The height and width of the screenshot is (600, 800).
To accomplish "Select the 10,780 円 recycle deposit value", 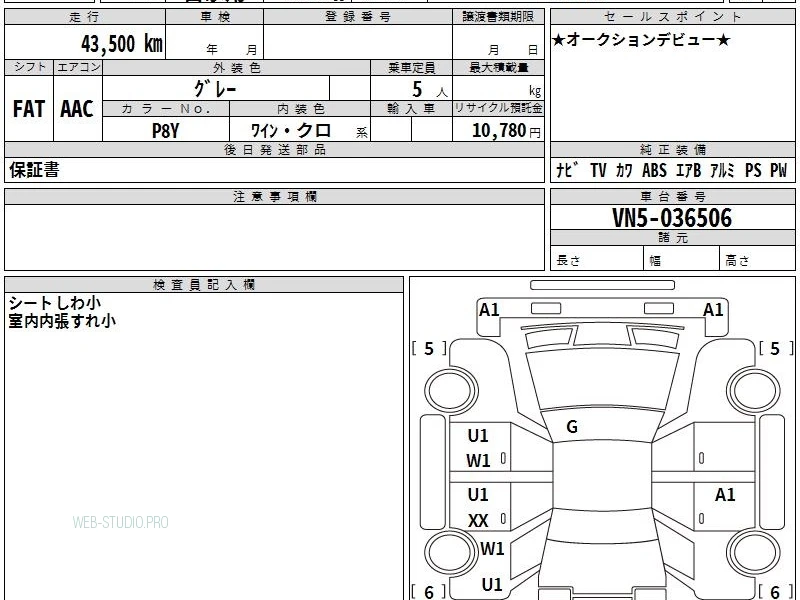I will [506, 131].
